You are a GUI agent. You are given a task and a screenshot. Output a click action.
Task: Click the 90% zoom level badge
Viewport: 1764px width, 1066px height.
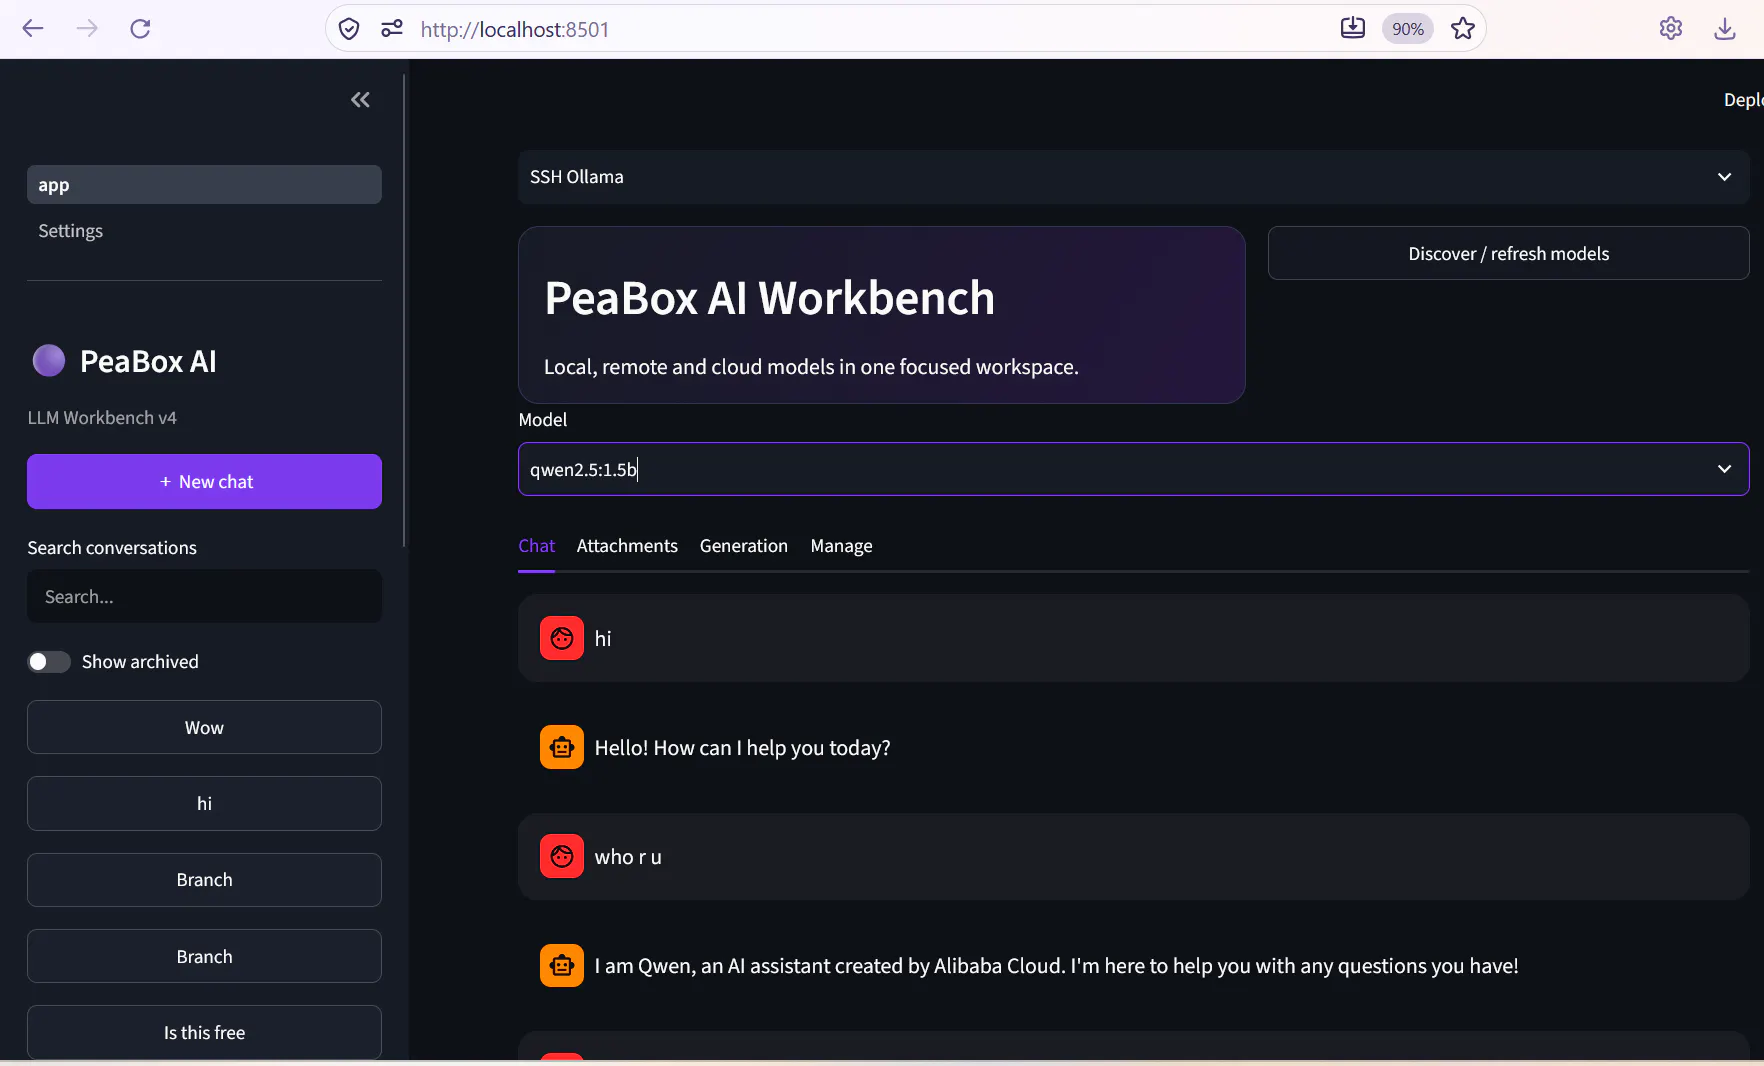tap(1407, 29)
